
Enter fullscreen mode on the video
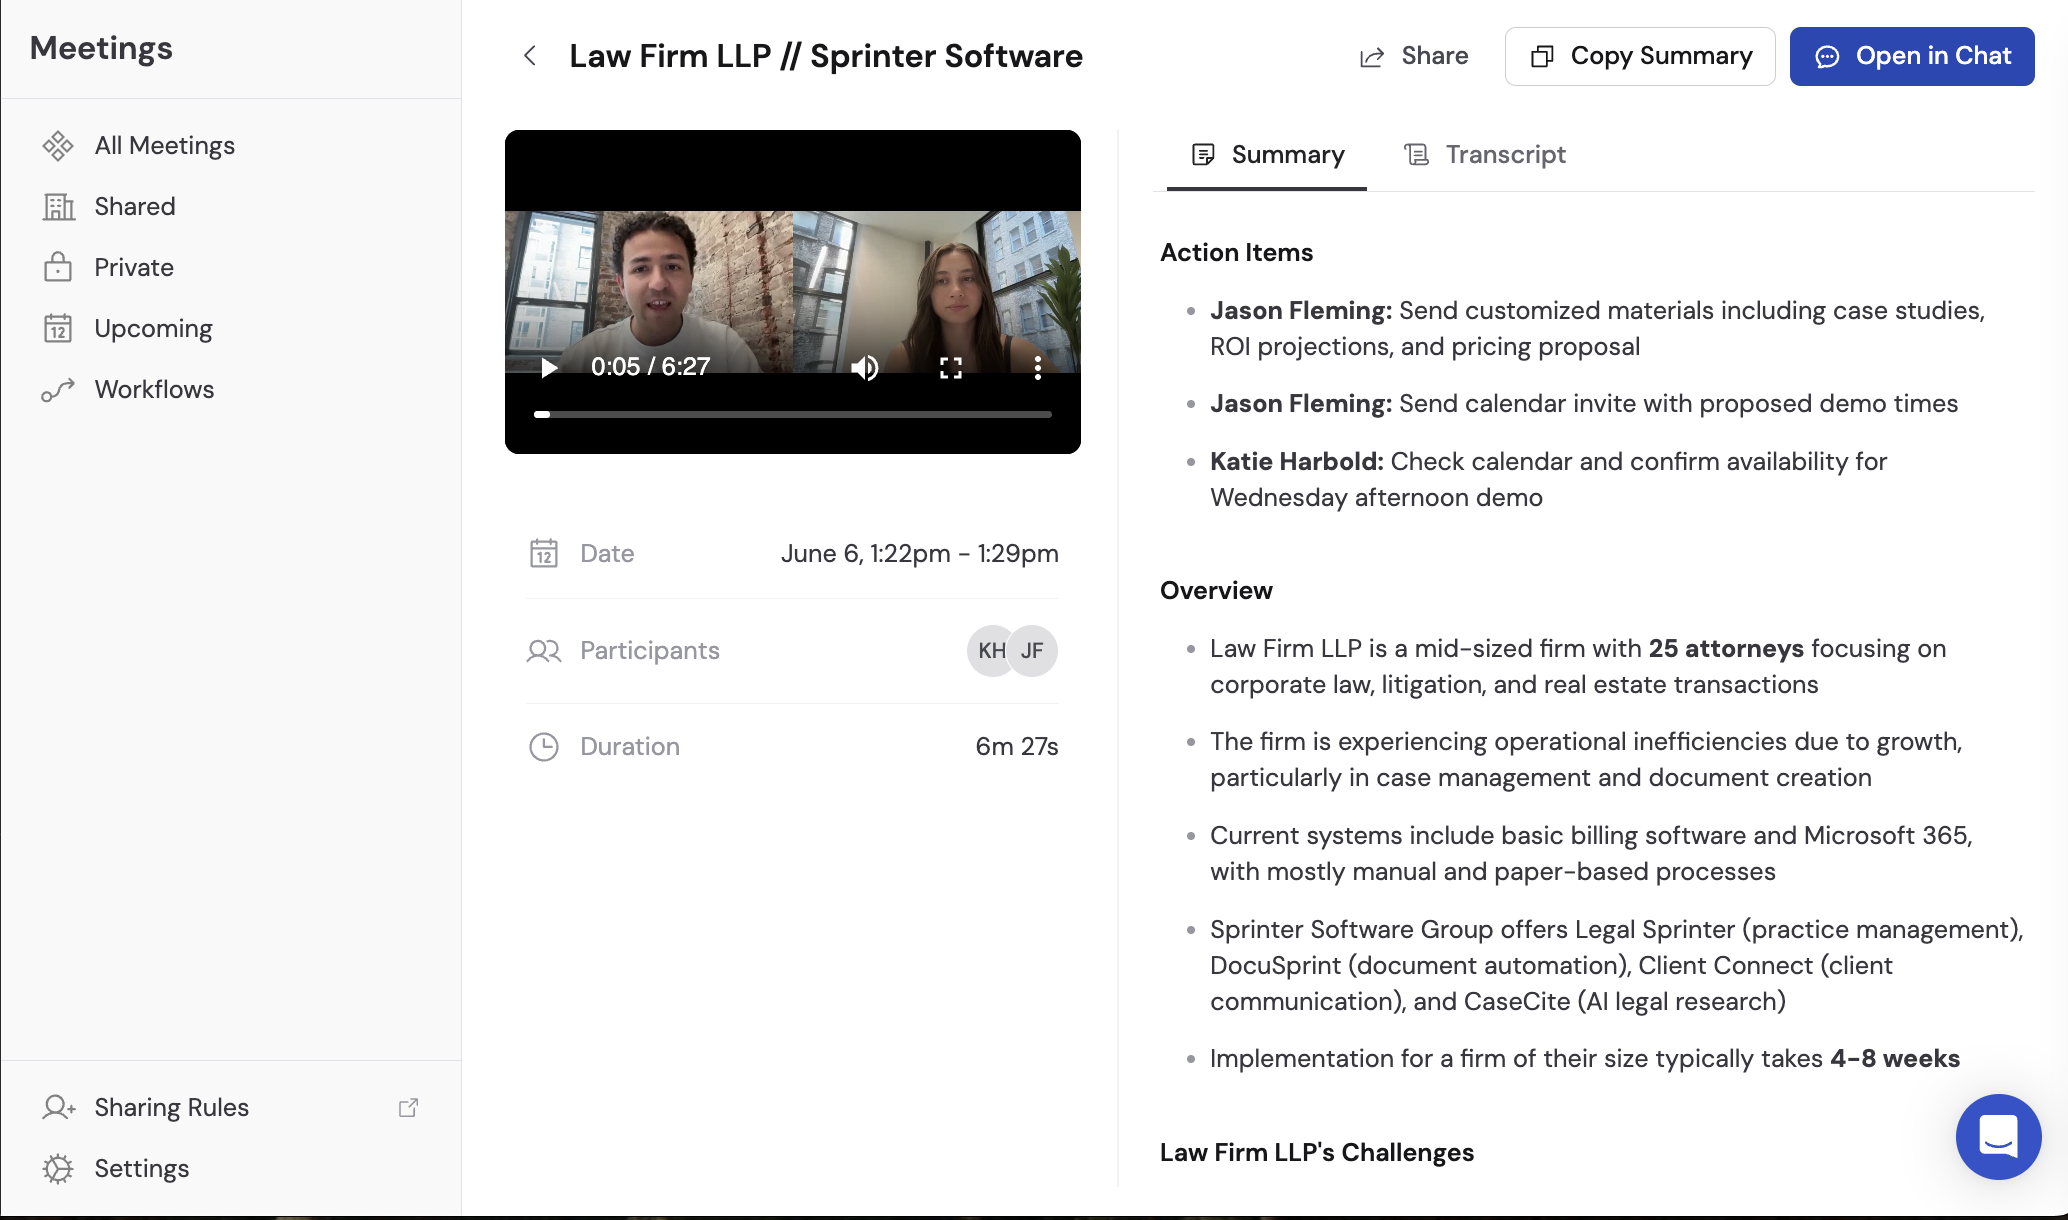[951, 368]
